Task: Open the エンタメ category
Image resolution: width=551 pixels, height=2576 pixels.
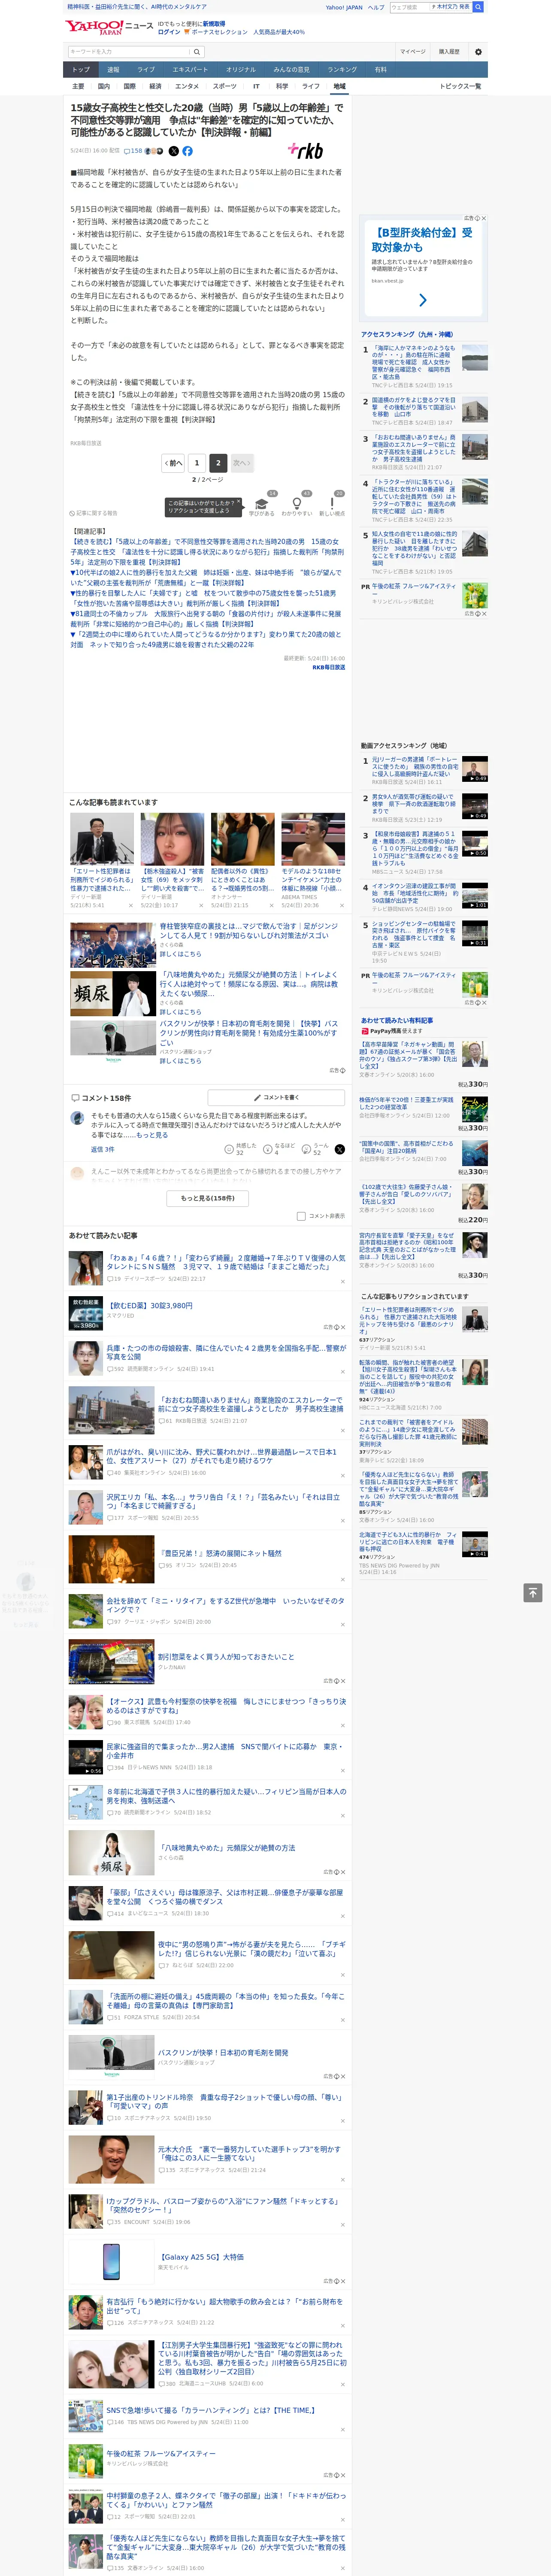Action: [x=187, y=86]
